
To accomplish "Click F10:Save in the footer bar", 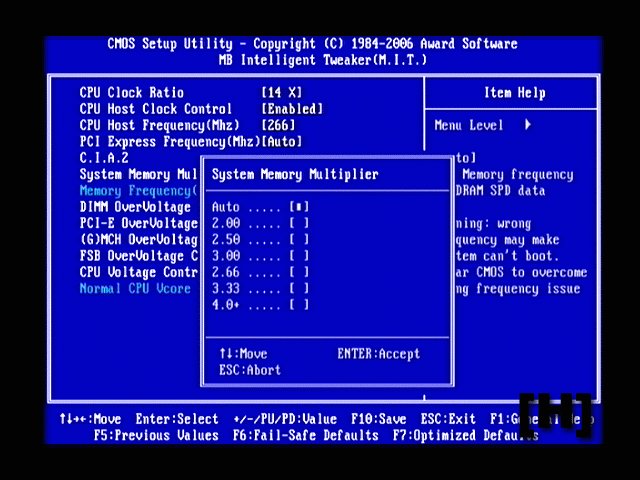I will [378, 419].
